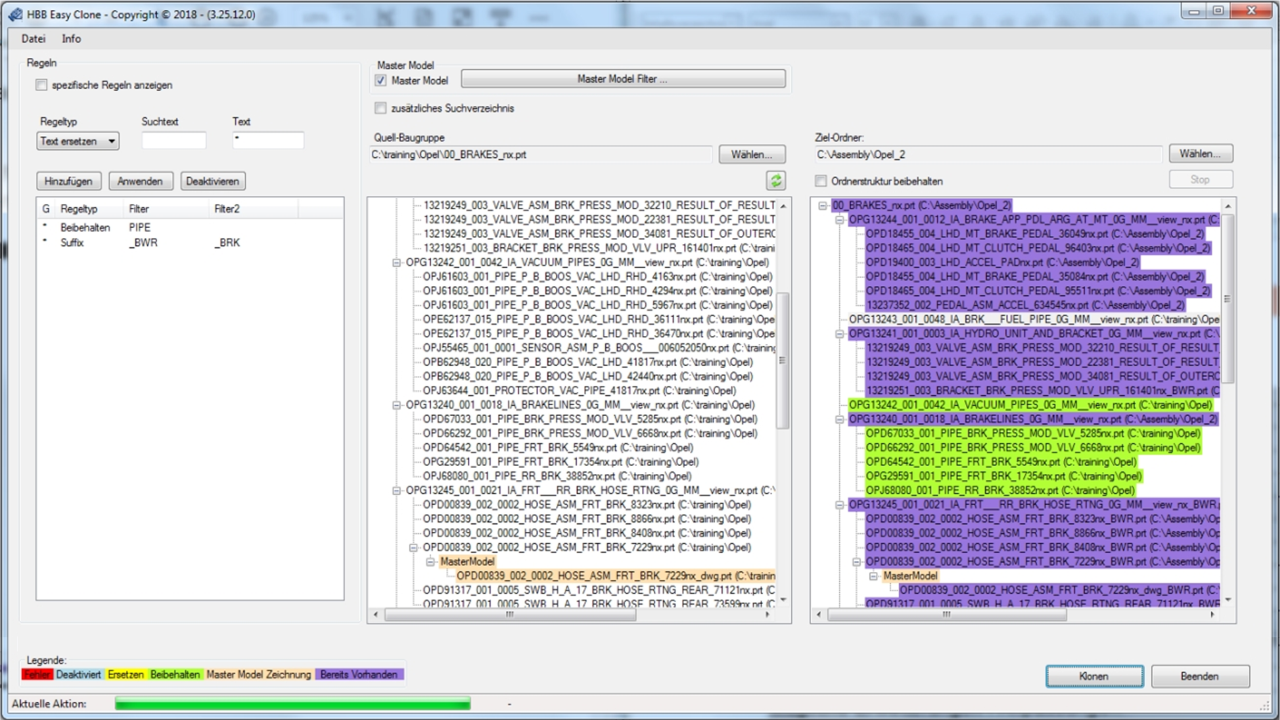Collapse OPG13241 HYDRO_UNIT node in target tree
This screenshot has width=1280, height=720.
click(x=840, y=333)
